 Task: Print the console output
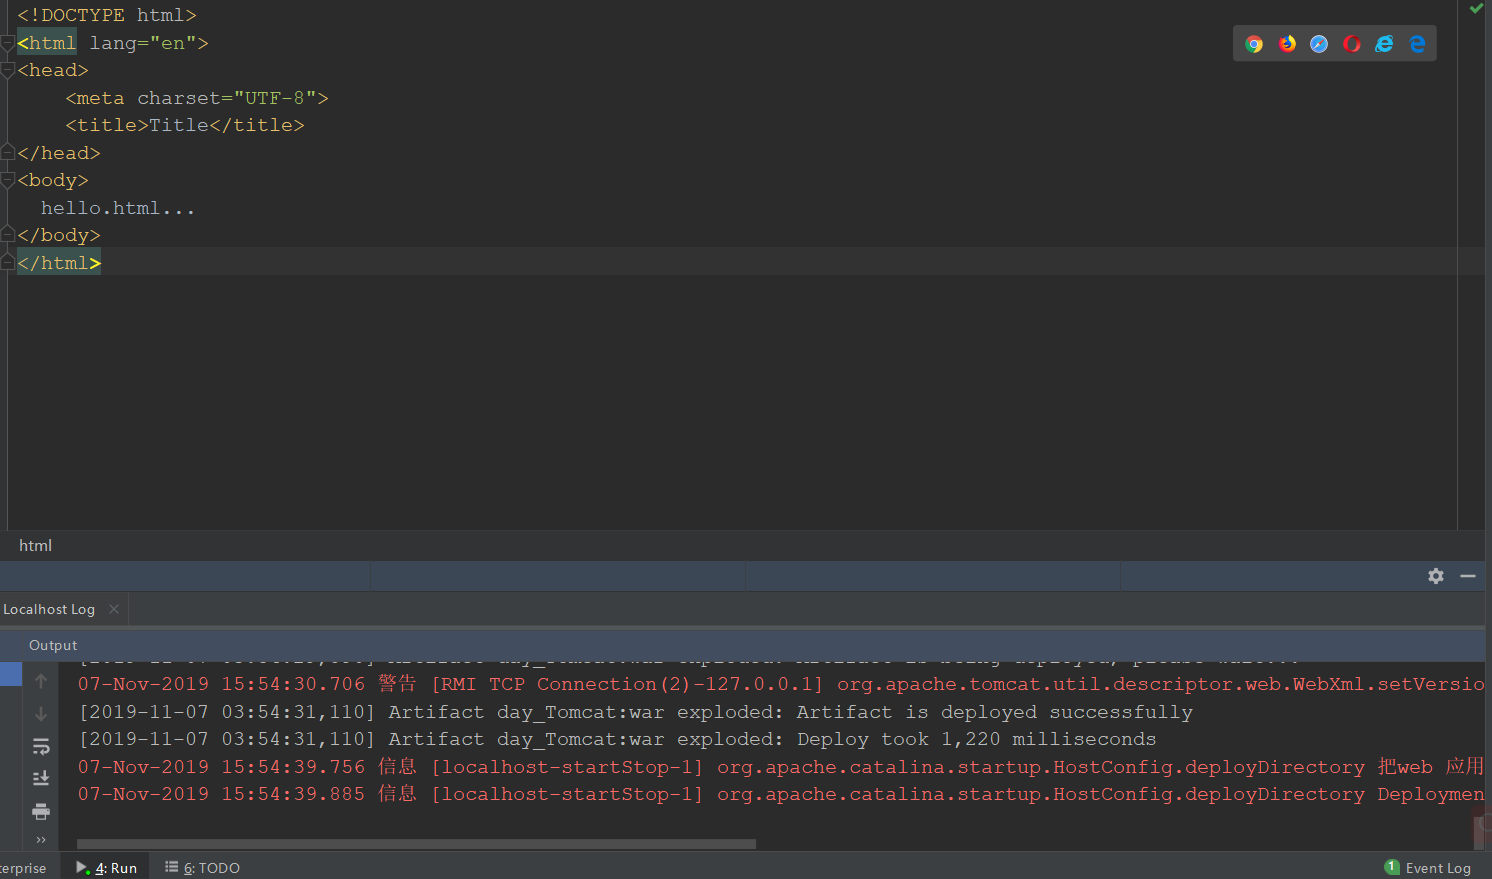coord(41,811)
